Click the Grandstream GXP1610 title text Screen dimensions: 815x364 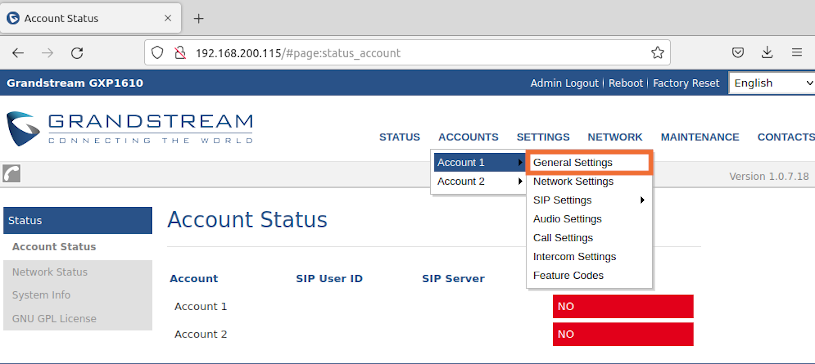[x=75, y=83]
